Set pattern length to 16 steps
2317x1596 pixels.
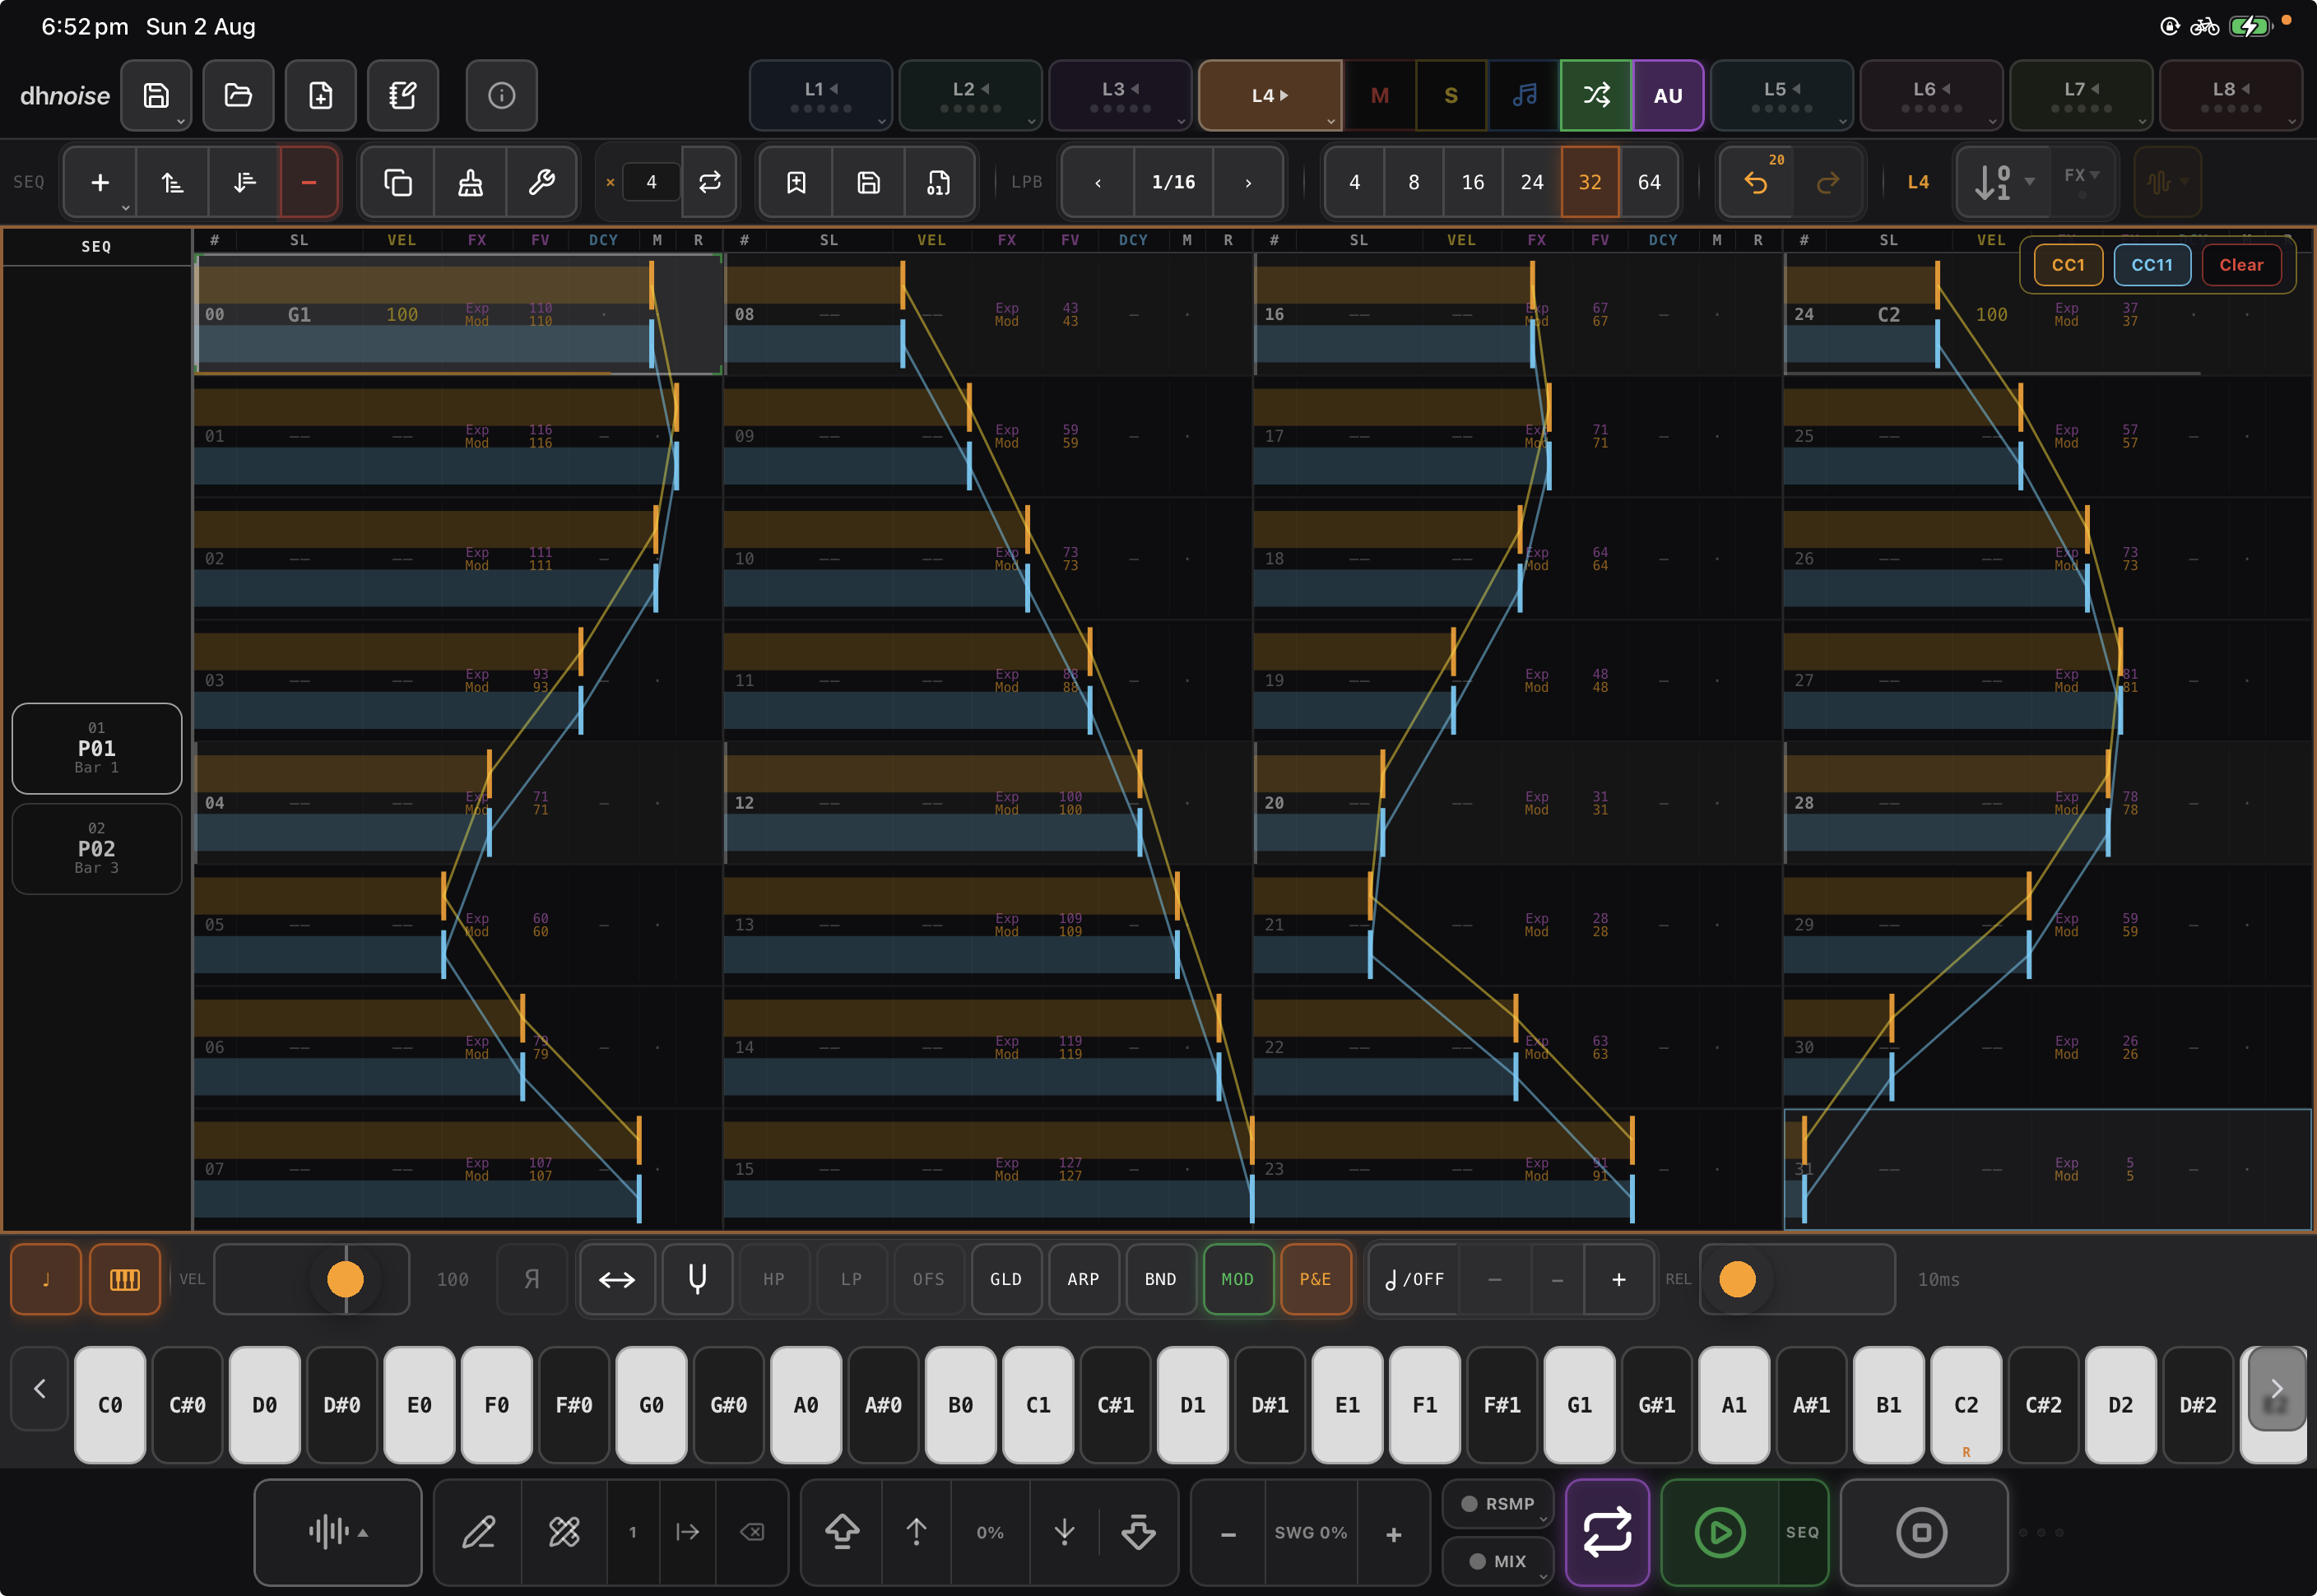pos(1472,182)
